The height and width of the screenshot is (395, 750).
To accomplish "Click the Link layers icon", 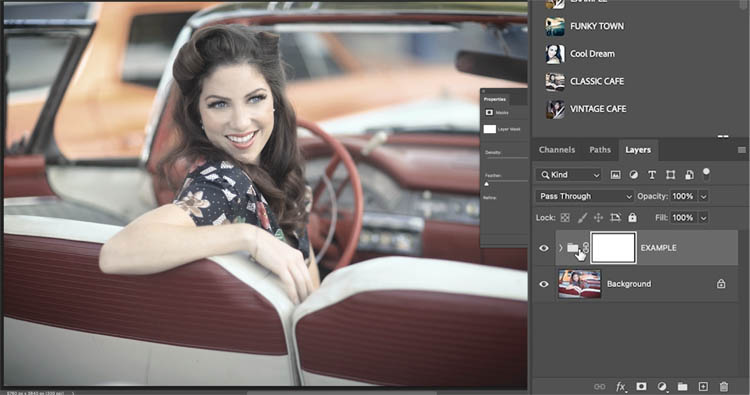I will click(x=599, y=386).
